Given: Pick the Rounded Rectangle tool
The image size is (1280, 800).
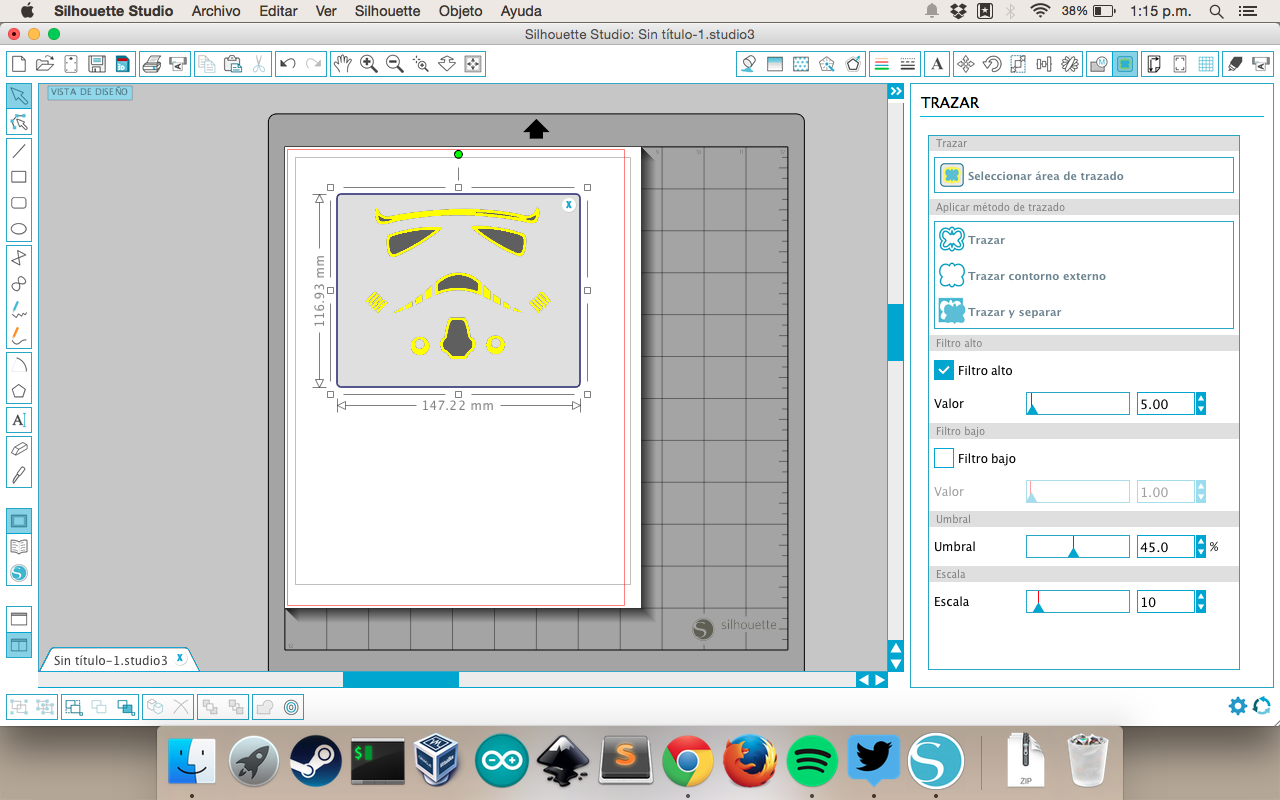Looking at the screenshot, I should point(19,203).
